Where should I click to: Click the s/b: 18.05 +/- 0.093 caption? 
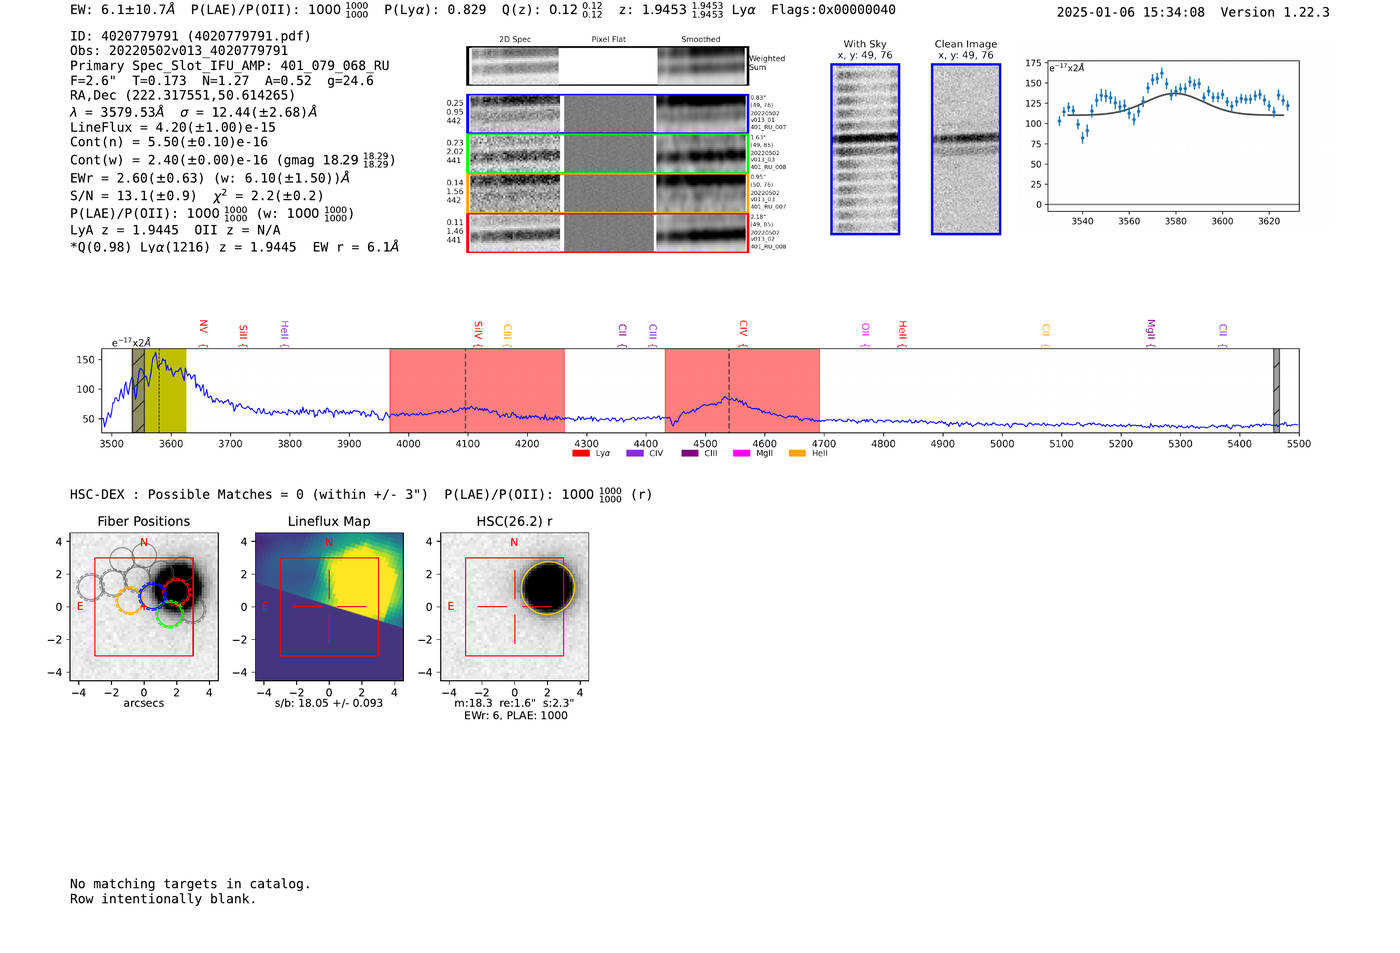329,703
